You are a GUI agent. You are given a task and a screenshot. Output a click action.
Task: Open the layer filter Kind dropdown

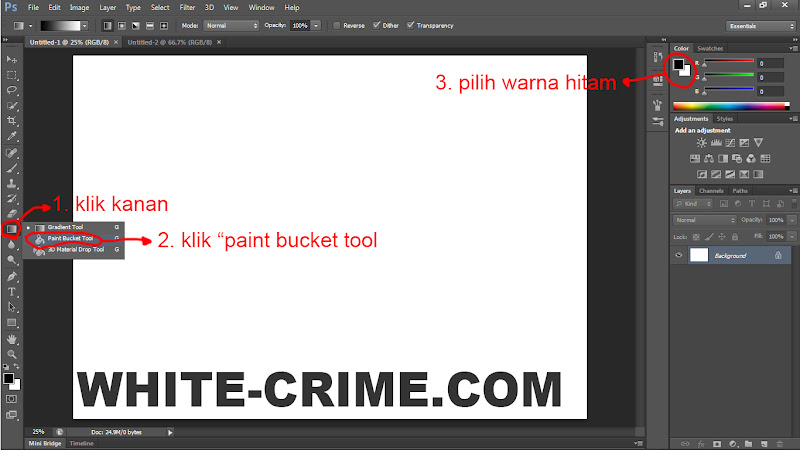[693, 204]
